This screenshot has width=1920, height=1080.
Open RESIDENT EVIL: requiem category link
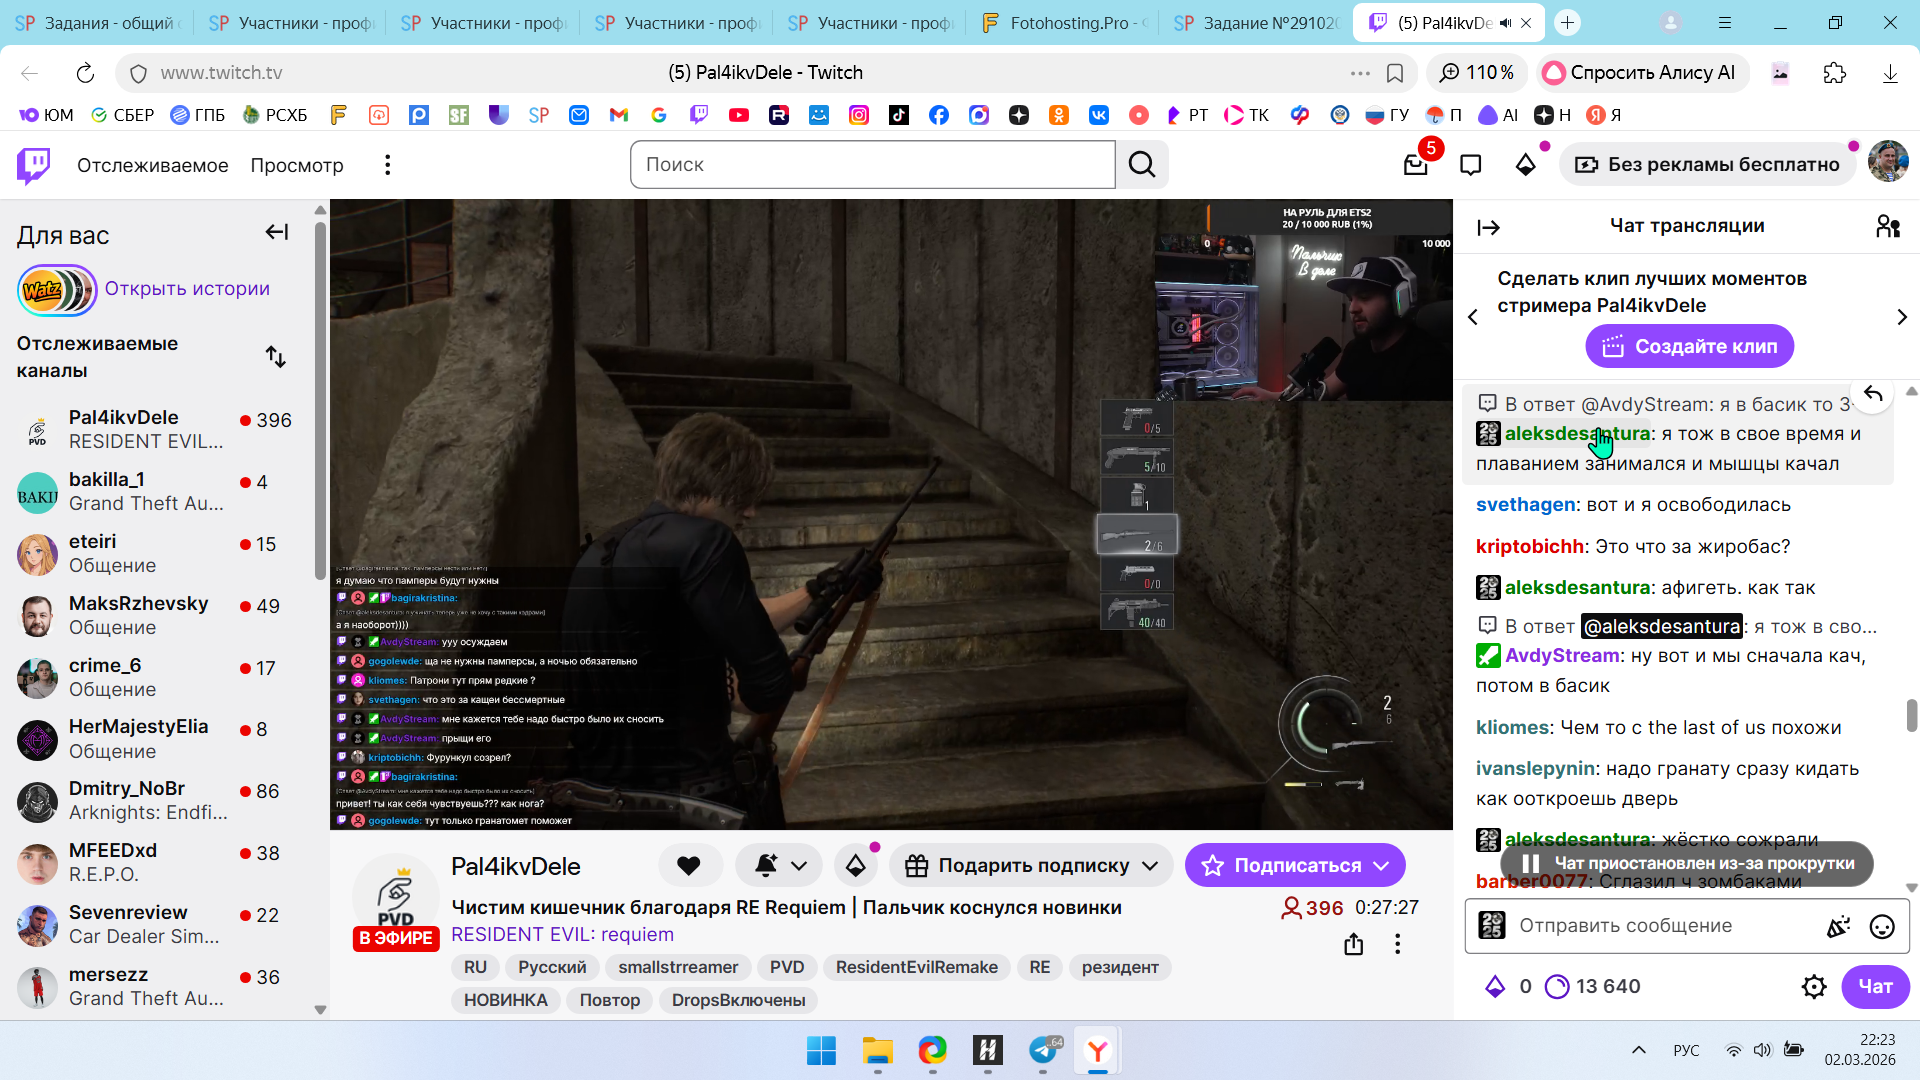(x=562, y=935)
